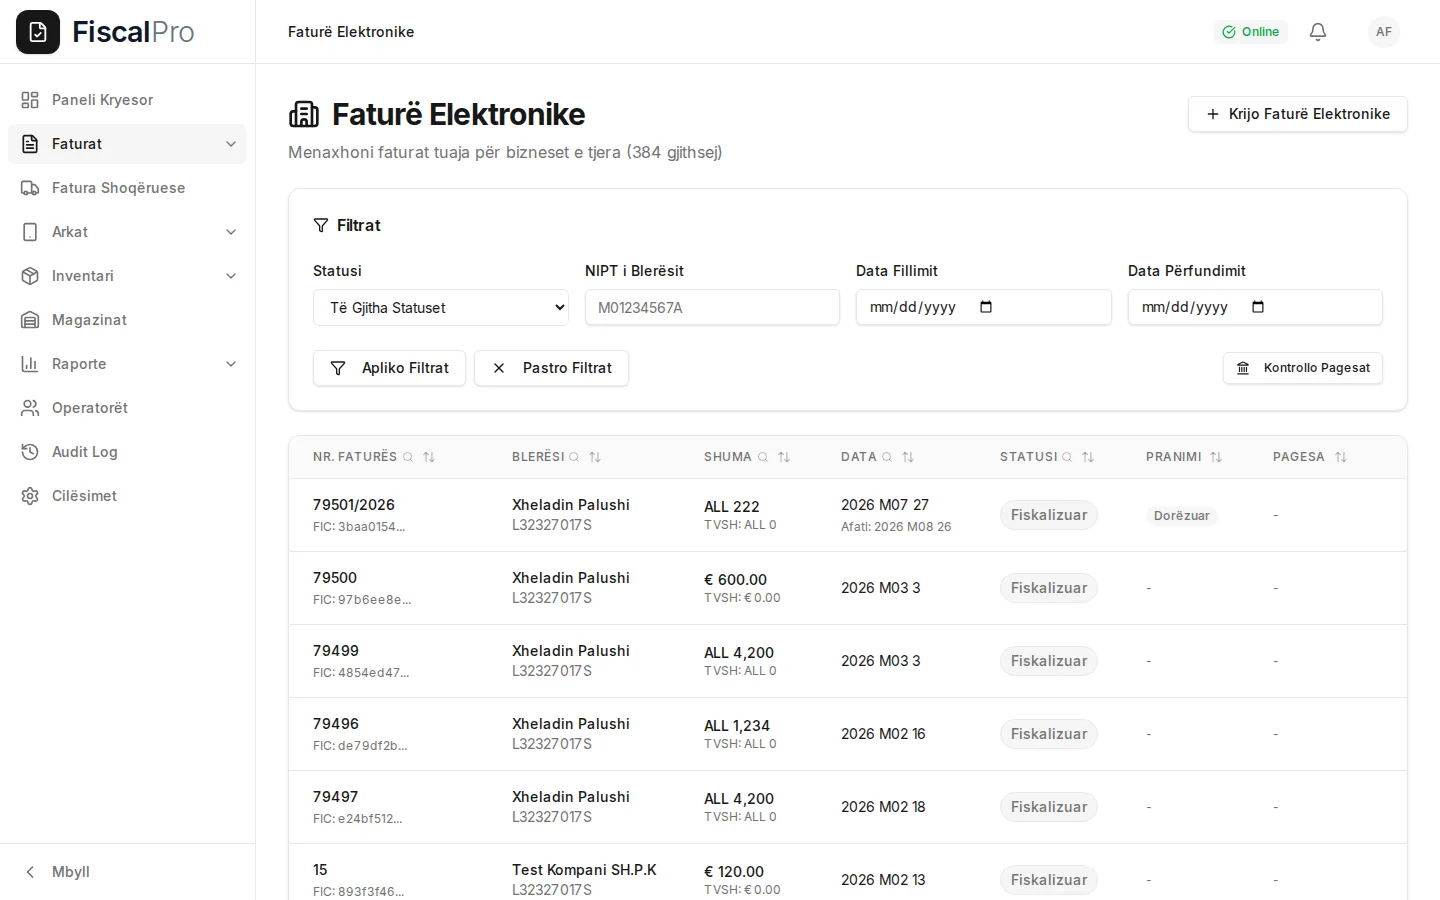Click due date Afati: 2026 M08 26
The width and height of the screenshot is (1440, 900).
click(x=896, y=527)
